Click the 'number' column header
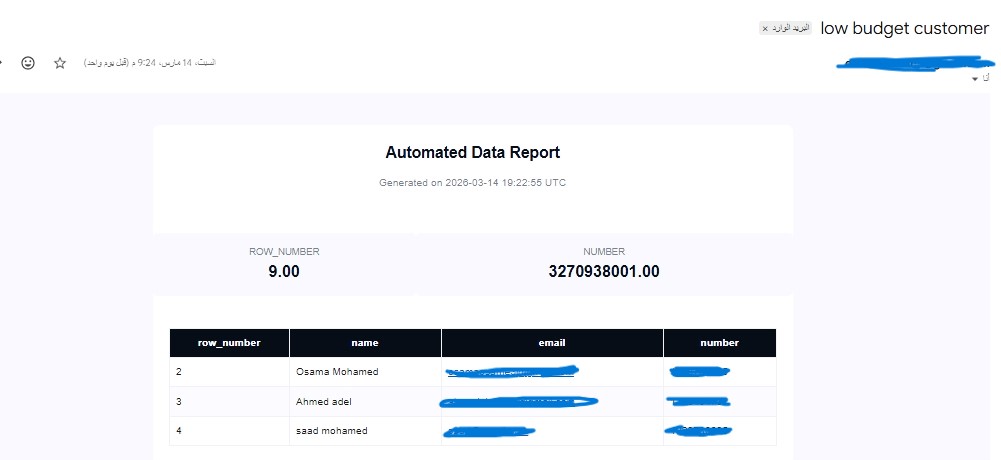This screenshot has height=460, width=1001. coord(719,343)
